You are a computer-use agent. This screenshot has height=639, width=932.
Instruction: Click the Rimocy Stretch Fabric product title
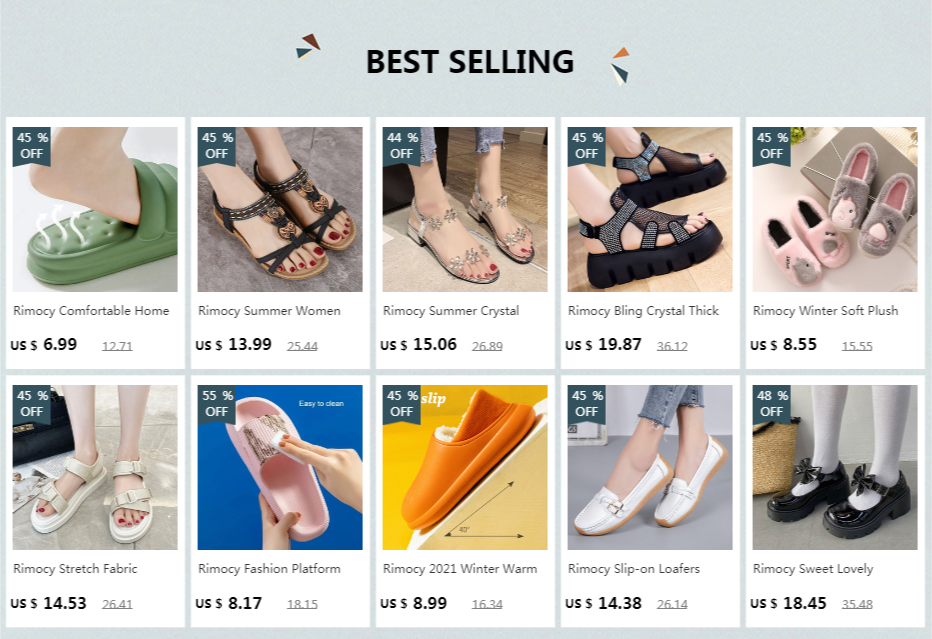pos(75,569)
